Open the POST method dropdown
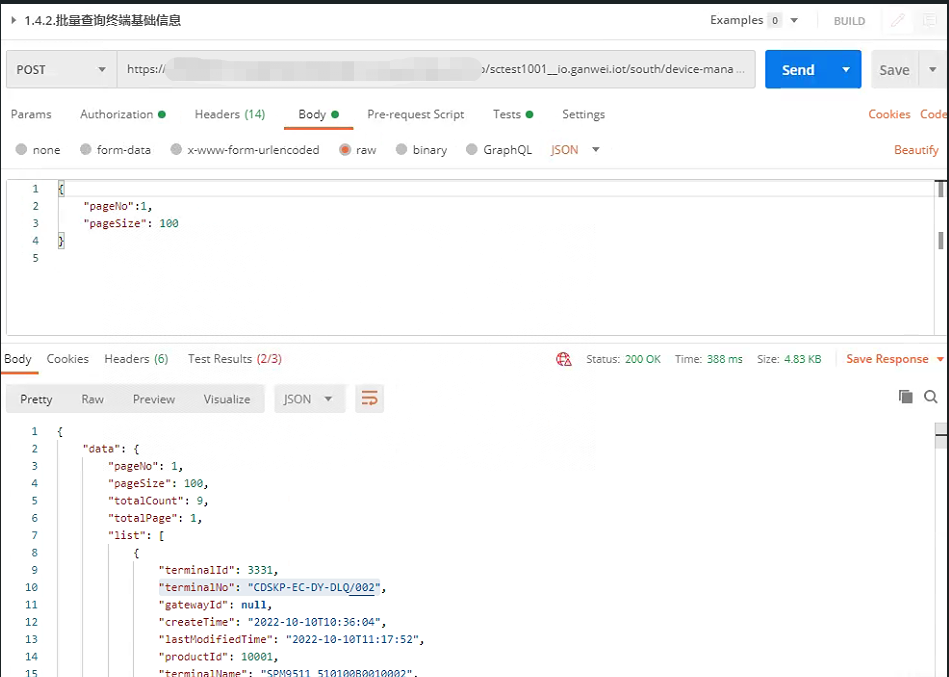949x677 pixels. click(x=60, y=70)
